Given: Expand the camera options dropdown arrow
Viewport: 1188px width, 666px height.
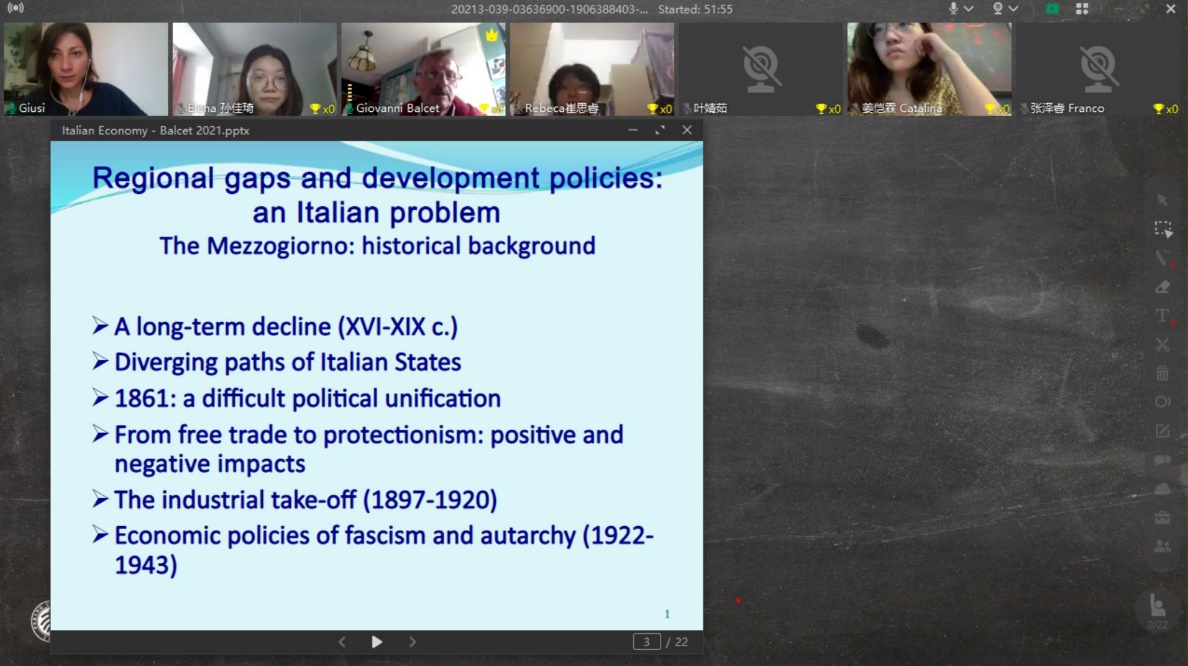Looking at the screenshot, I should (1013, 9).
